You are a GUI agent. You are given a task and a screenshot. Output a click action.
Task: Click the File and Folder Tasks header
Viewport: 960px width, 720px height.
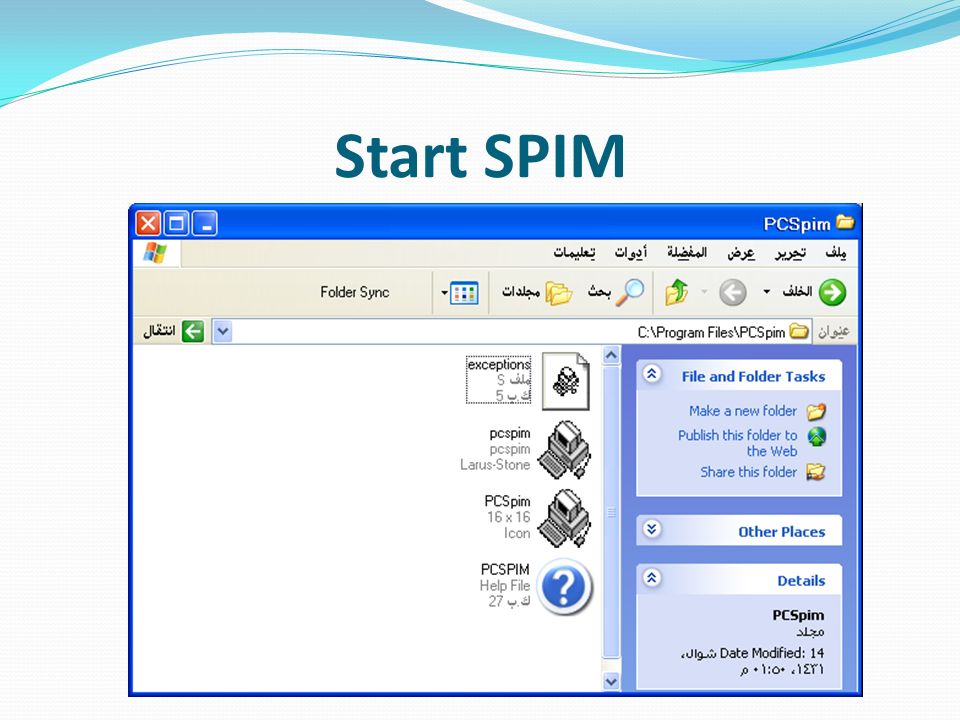(x=753, y=377)
